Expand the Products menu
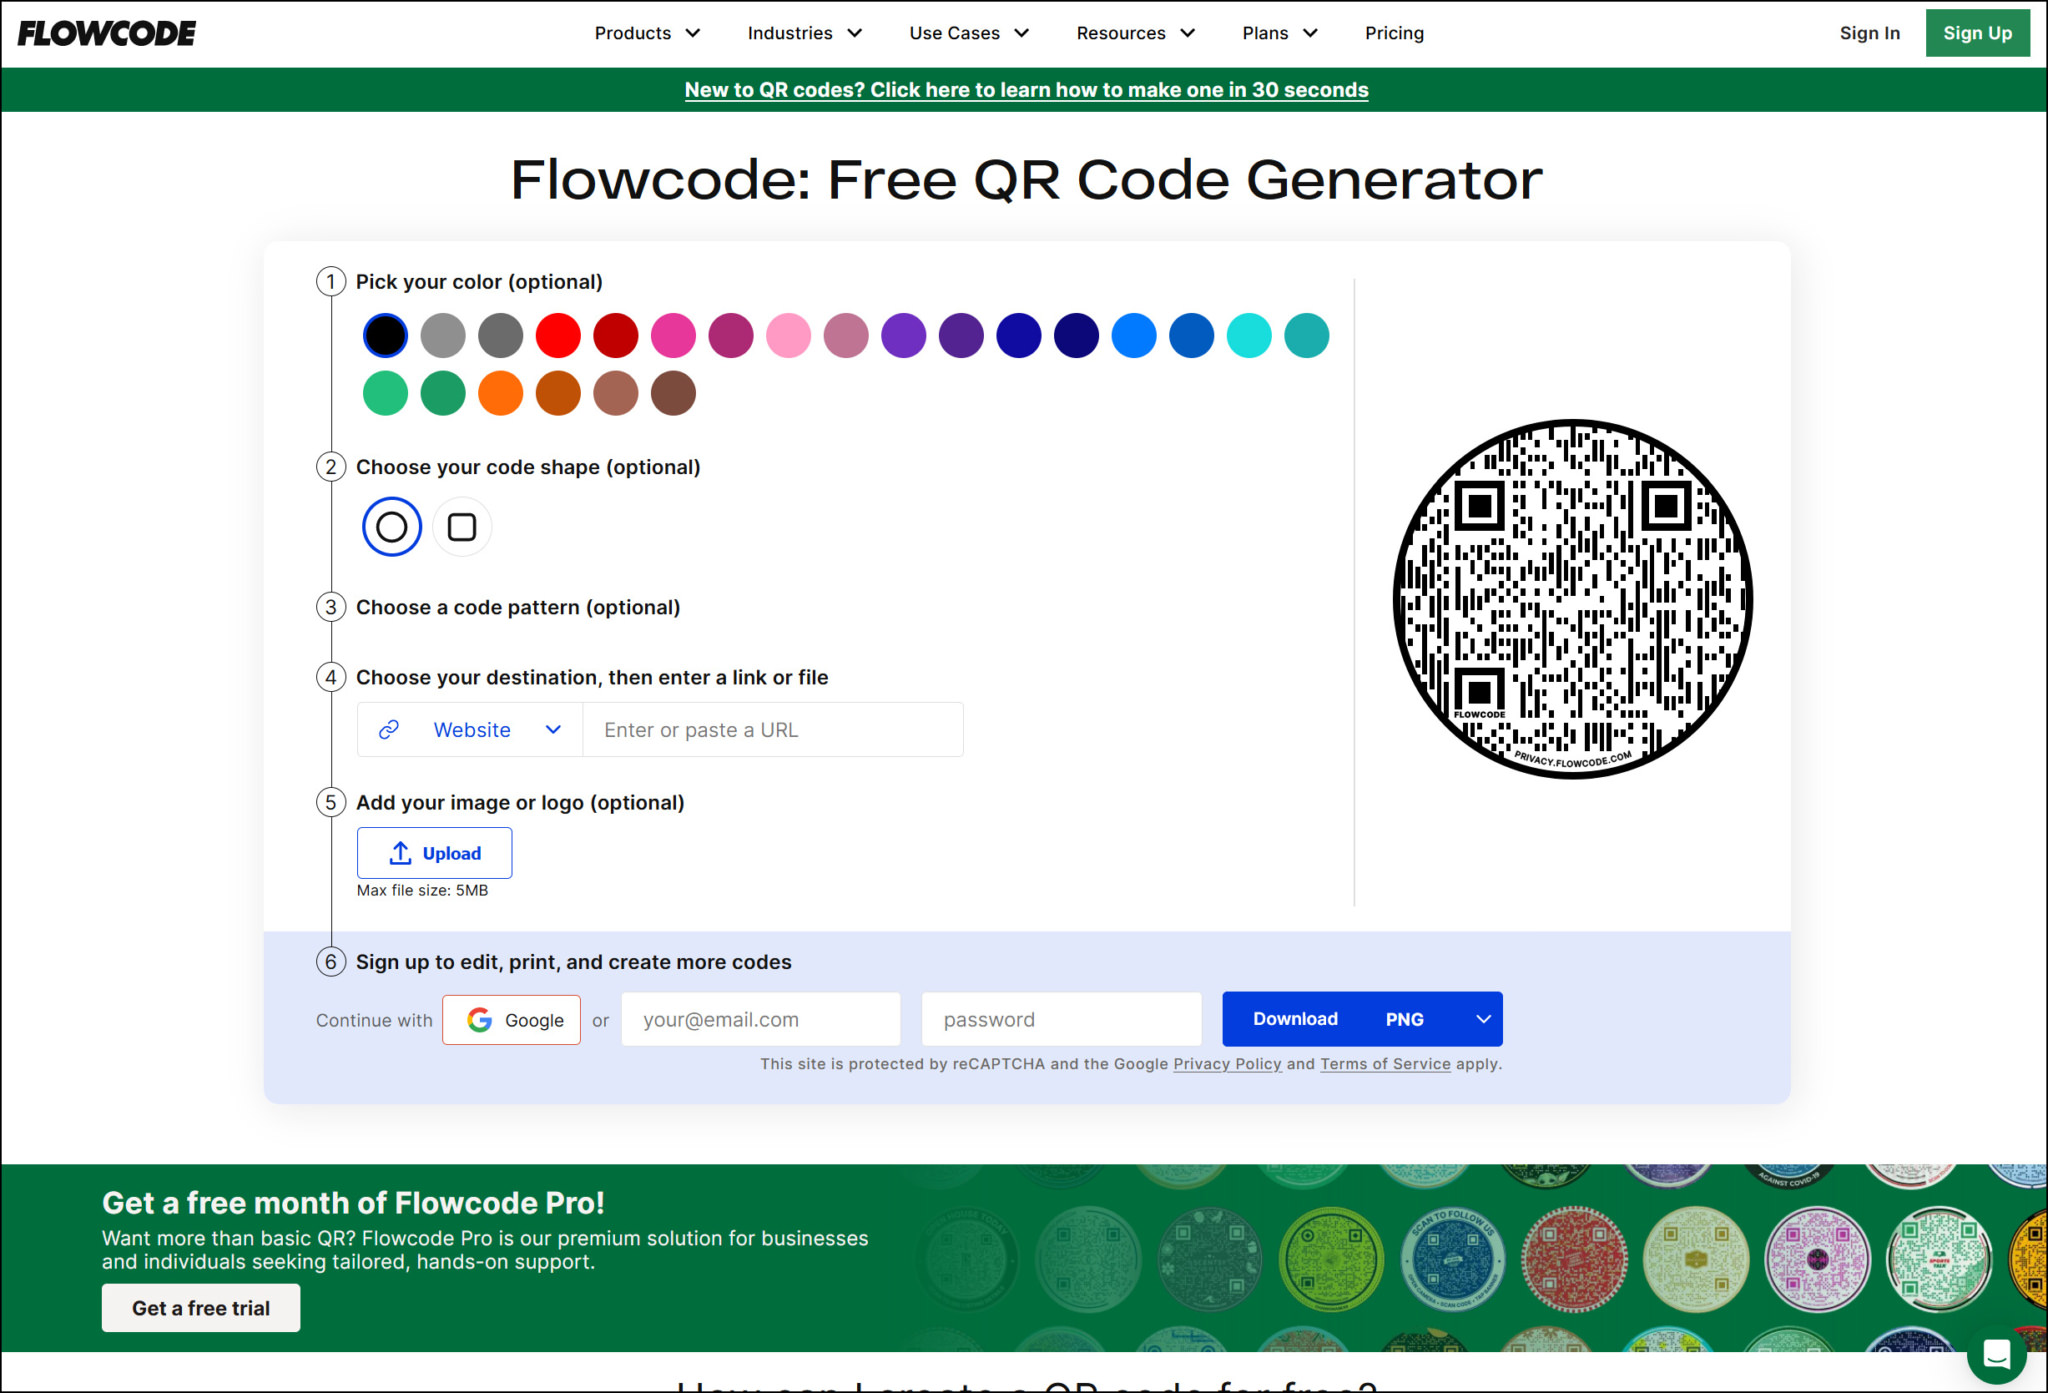The width and height of the screenshot is (2048, 1393). click(x=647, y=33)
